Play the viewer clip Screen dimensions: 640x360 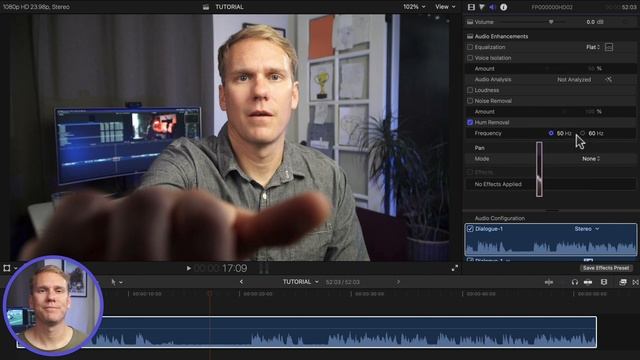[189, 268]
